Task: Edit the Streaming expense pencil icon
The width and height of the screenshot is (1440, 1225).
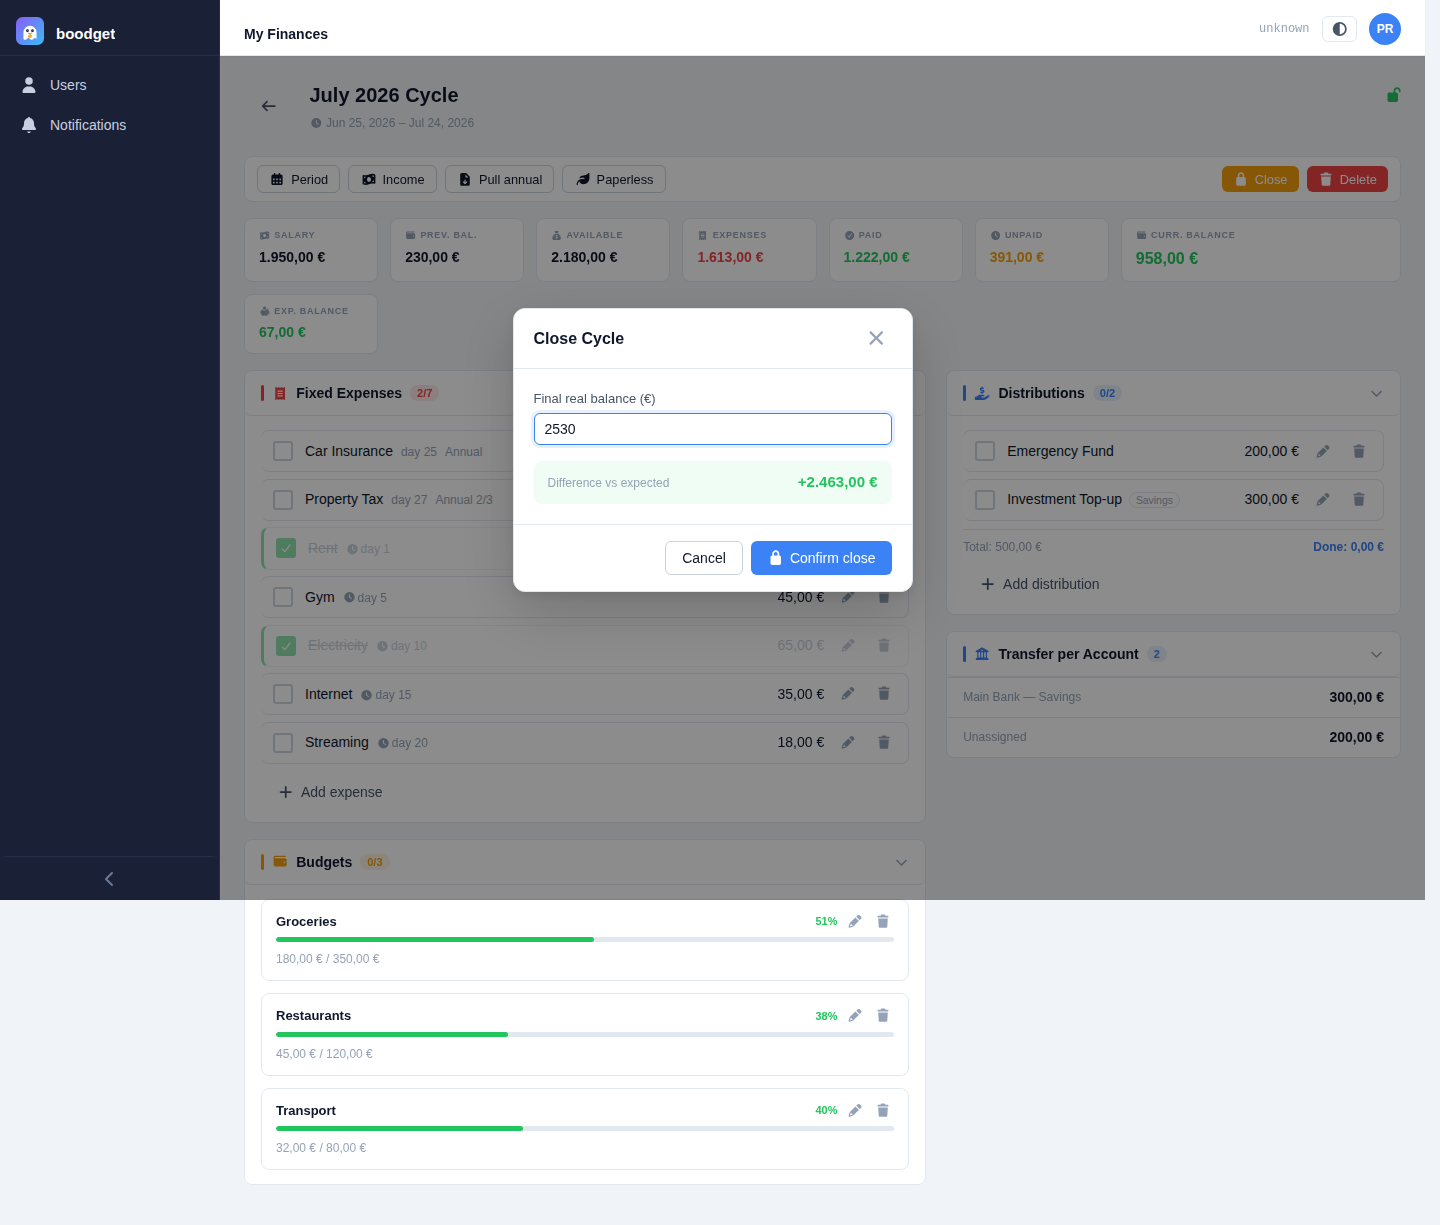Action: (848, 742)
